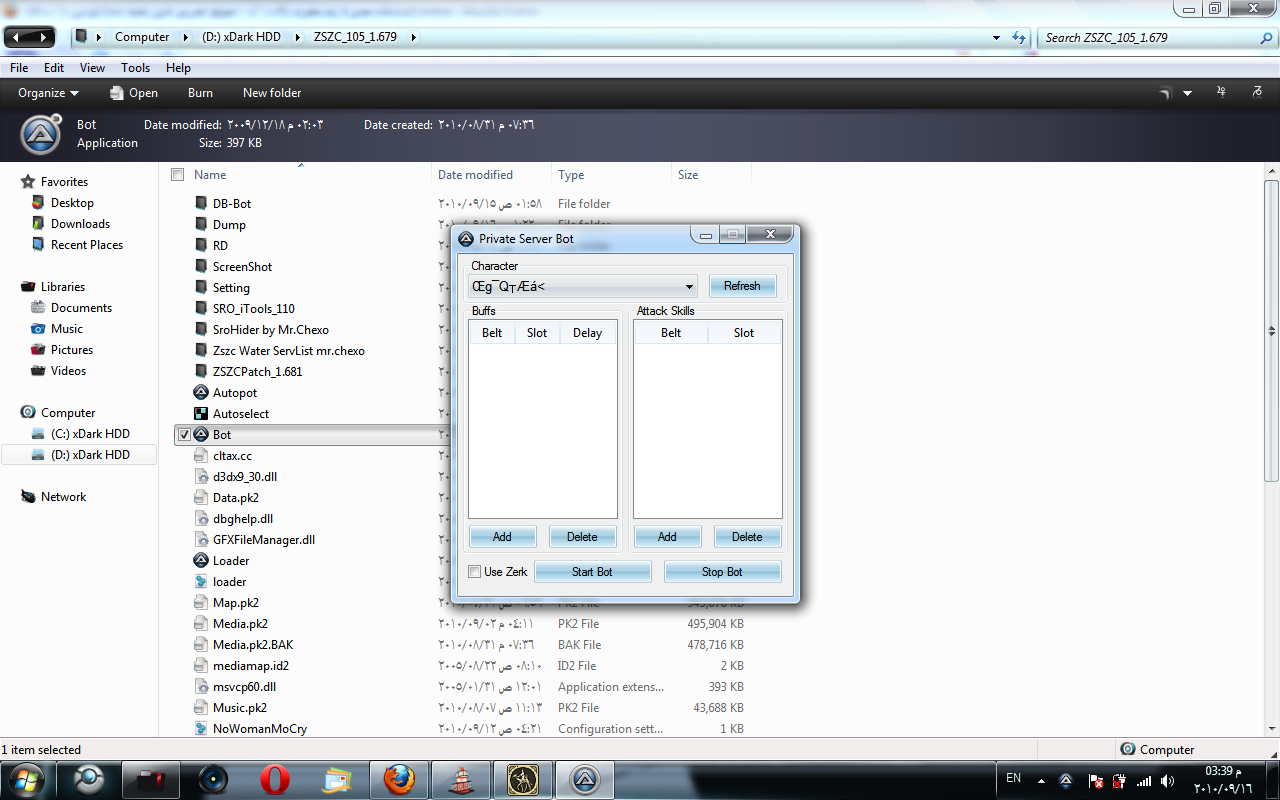Expand breadcrumb arrow after (D:) xDark HDD
The height and width of the screenshot is (800, 1280).
[x=297, y=37]
